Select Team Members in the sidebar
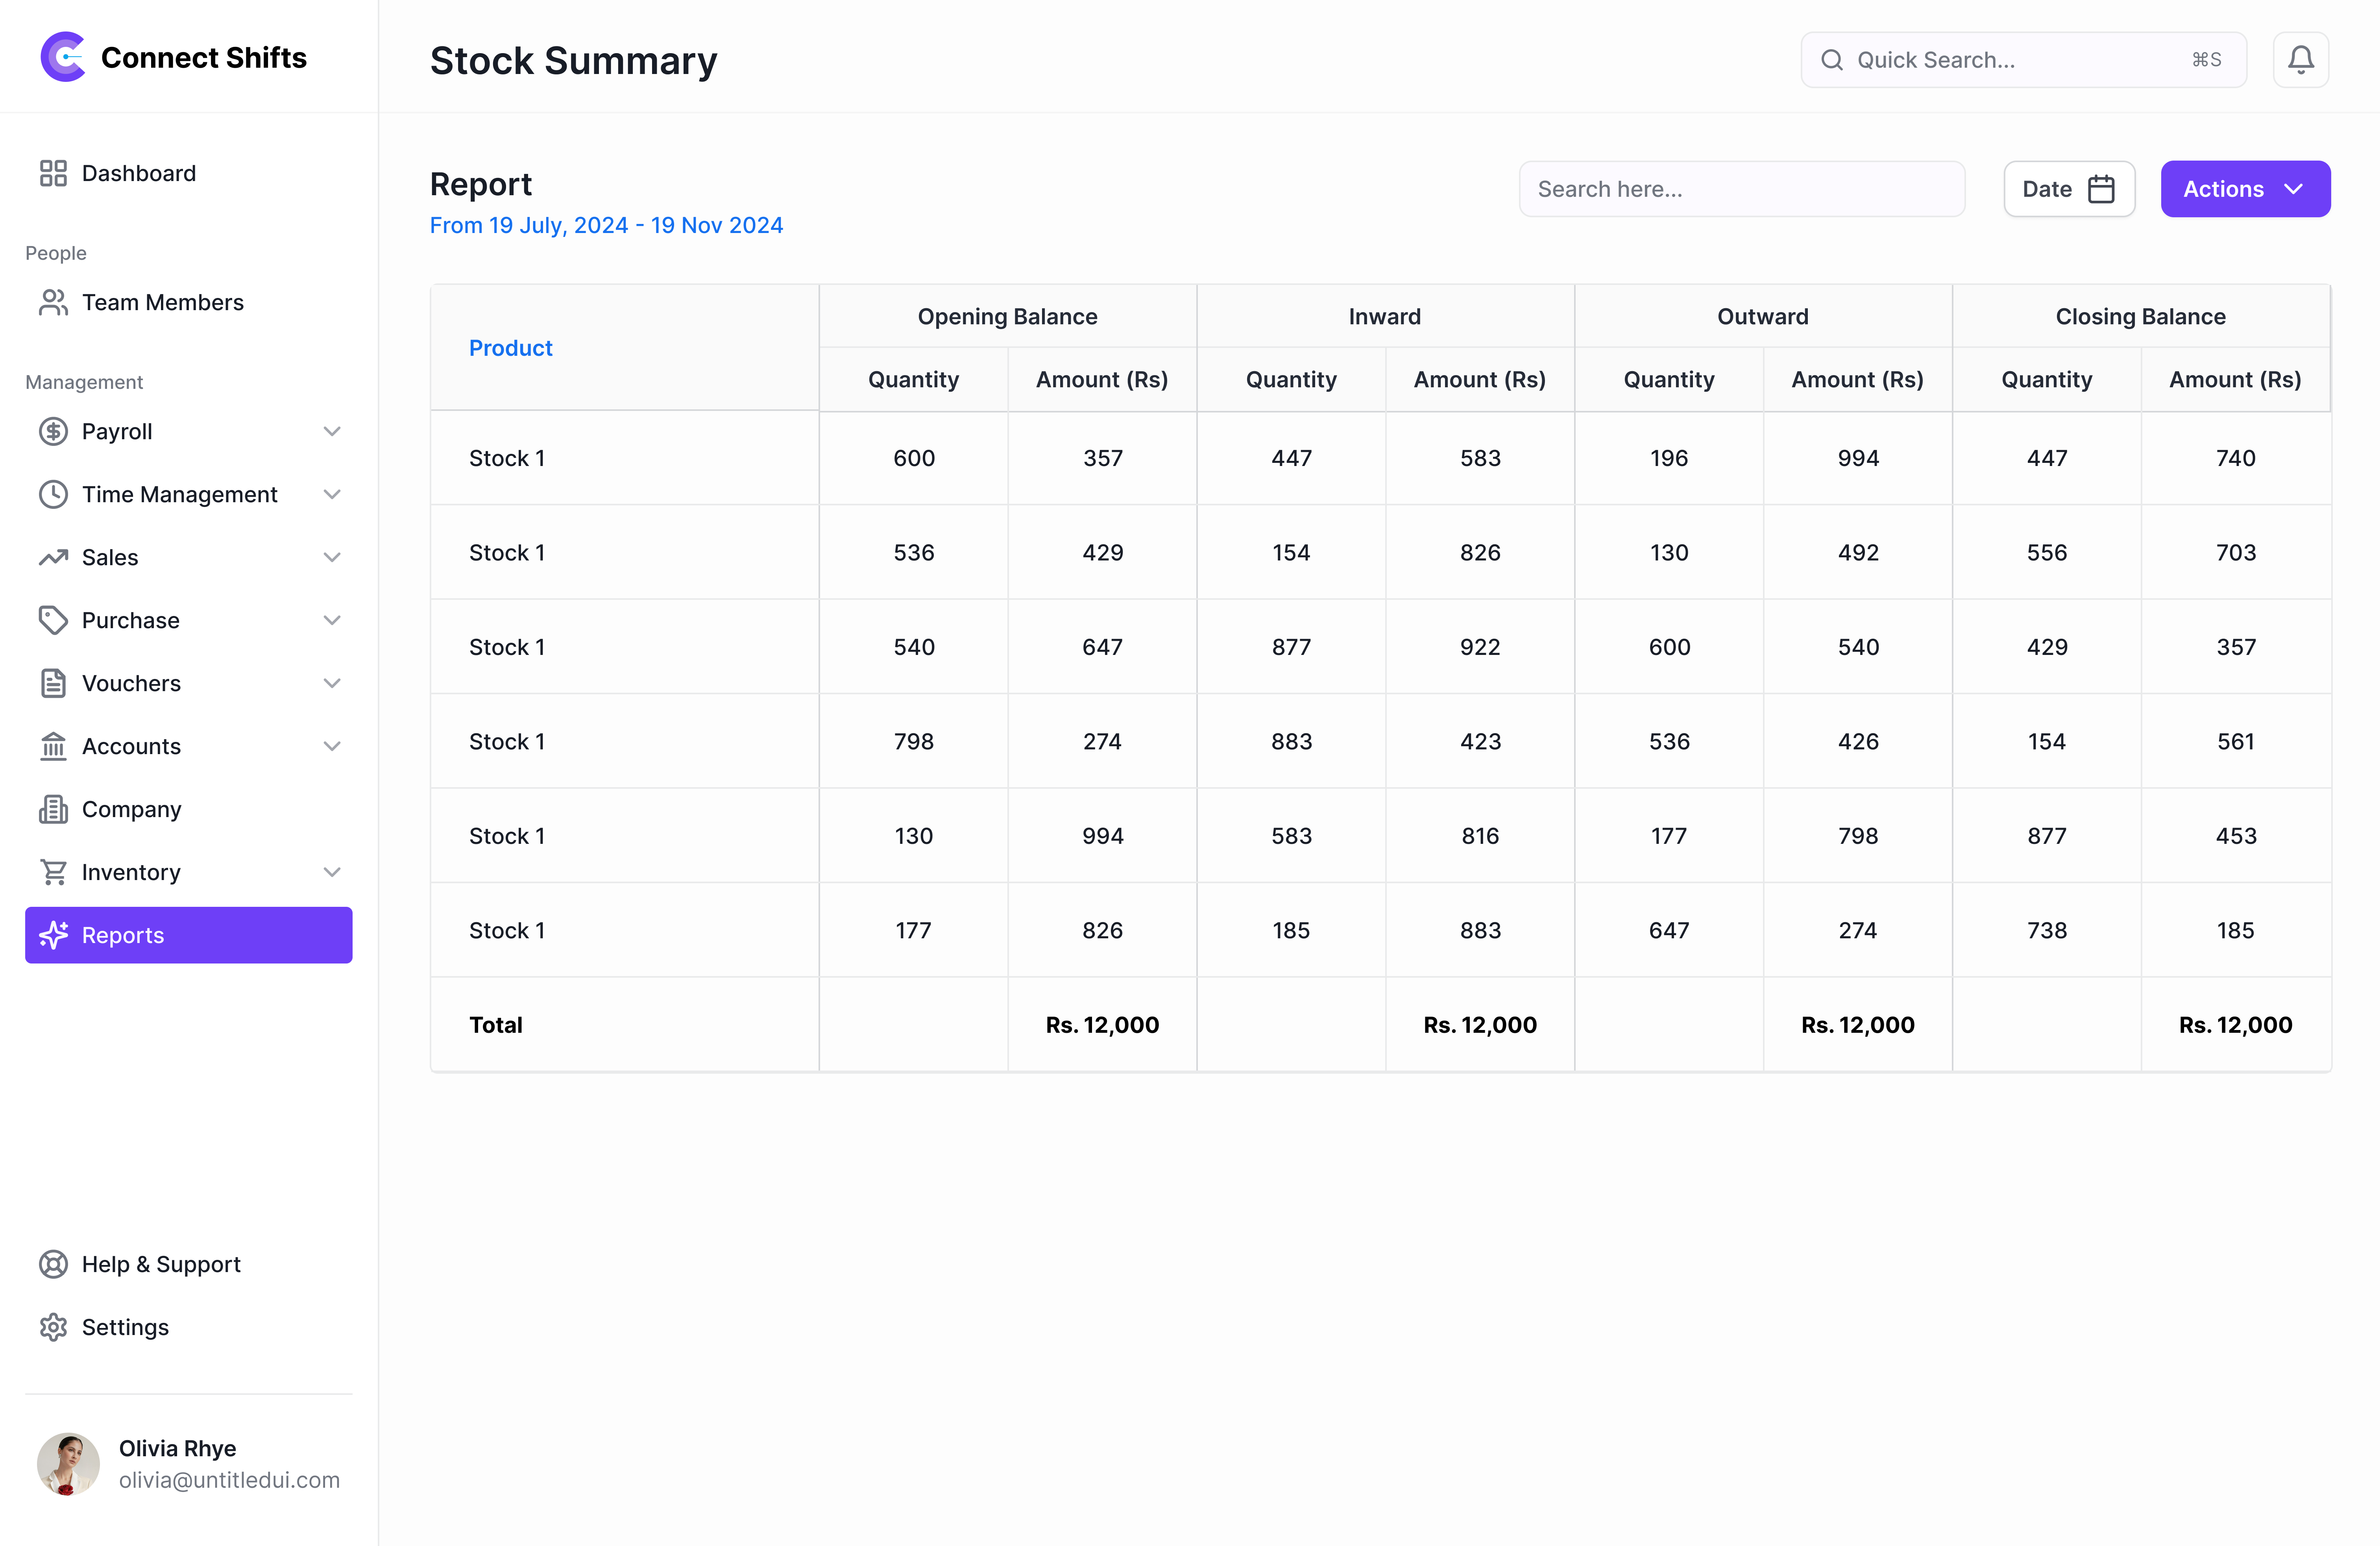This screenshot has width=2380, height=1546. 162,302
